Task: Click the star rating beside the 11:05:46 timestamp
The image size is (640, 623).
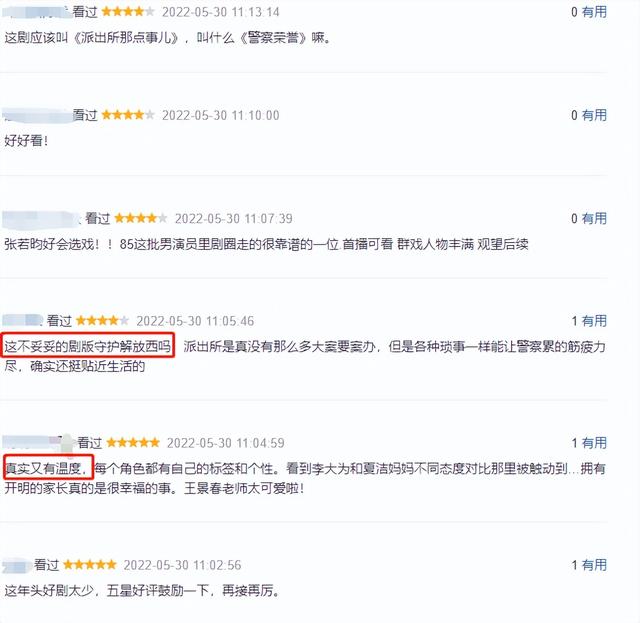Action: [x=102, y=320]
